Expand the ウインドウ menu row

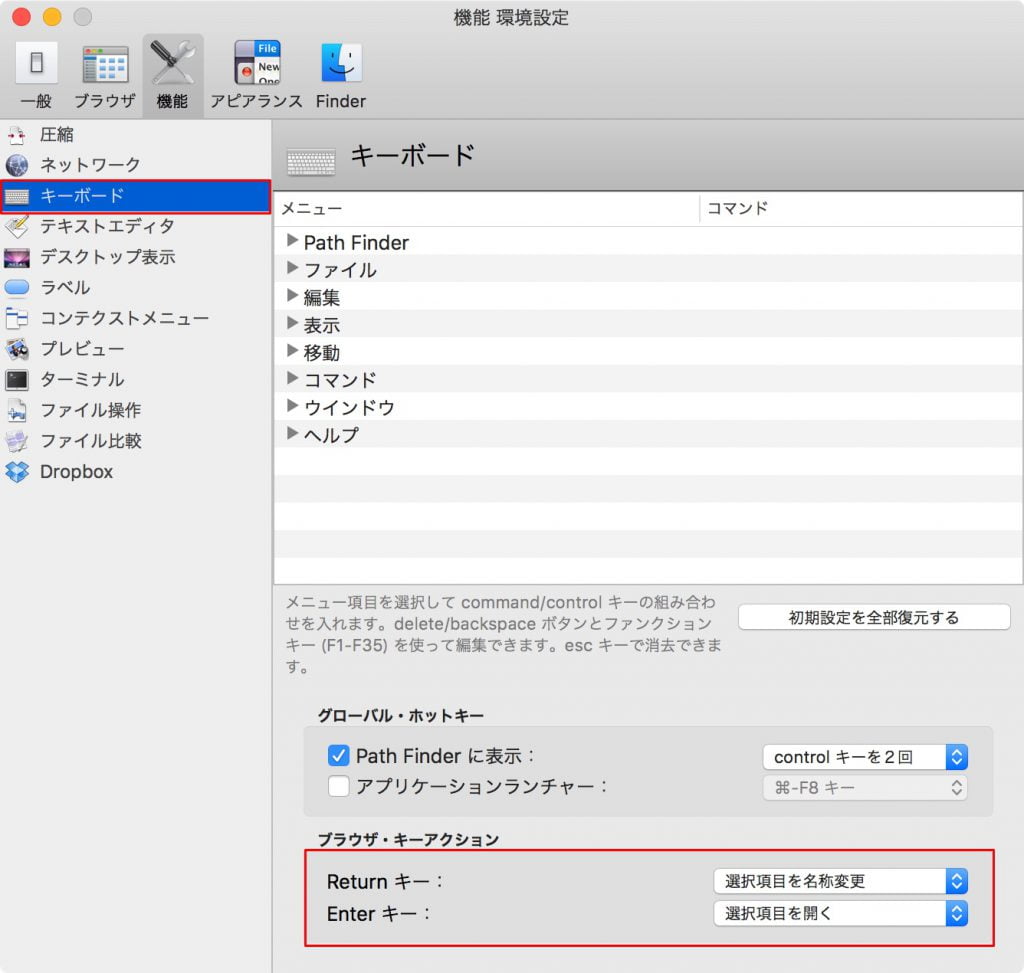click(292, 406)
